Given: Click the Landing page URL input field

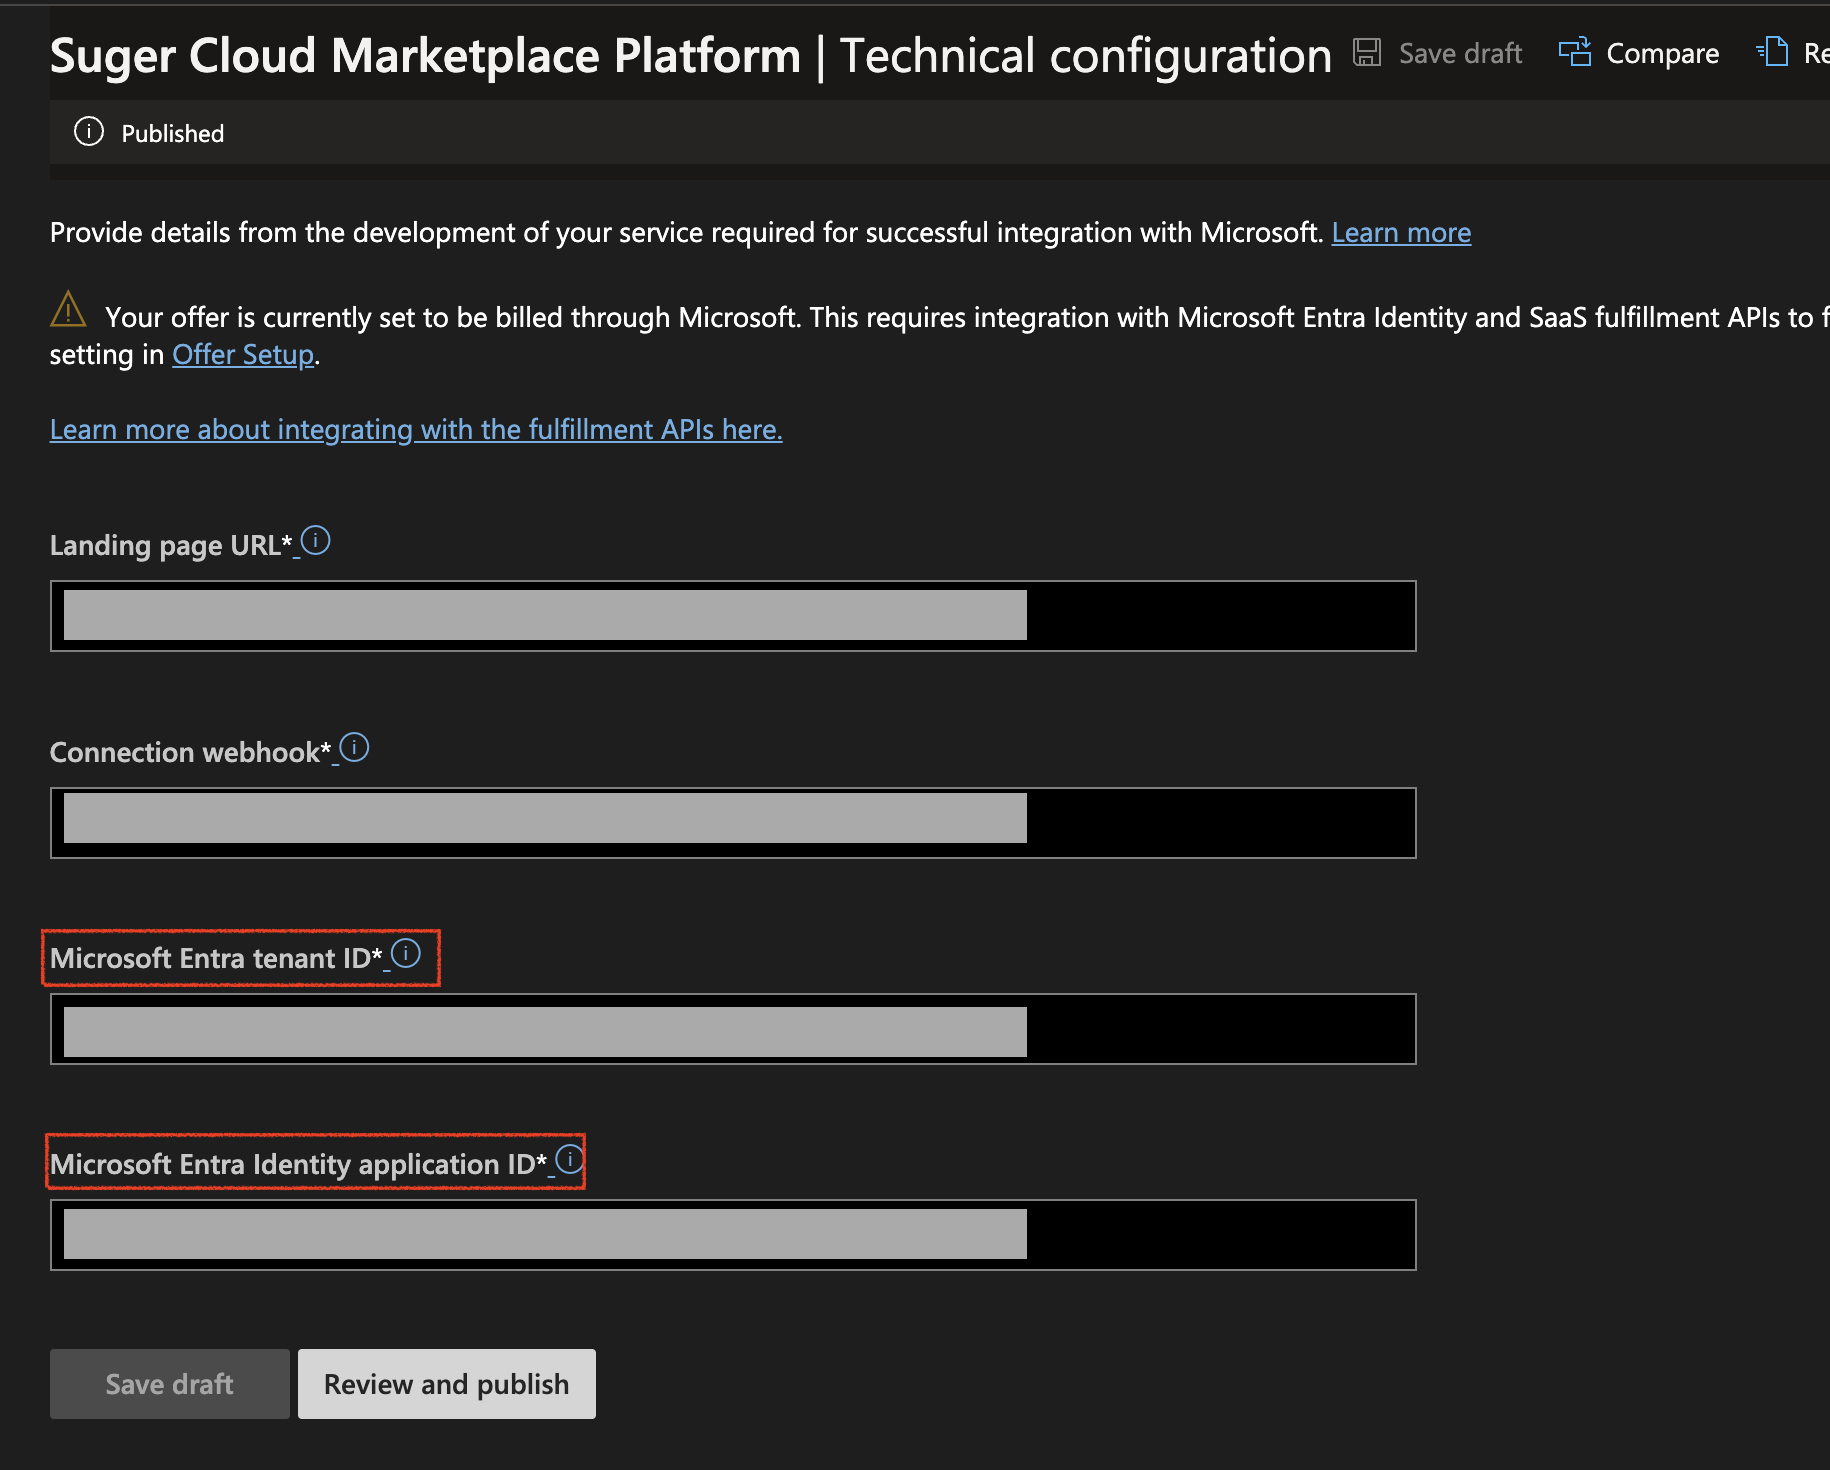Looking at the screenshot, I should click(x=733, y=616).
